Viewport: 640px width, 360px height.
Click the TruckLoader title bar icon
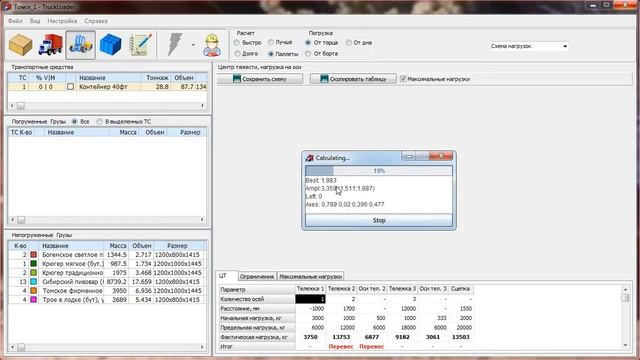pos(7,7)
